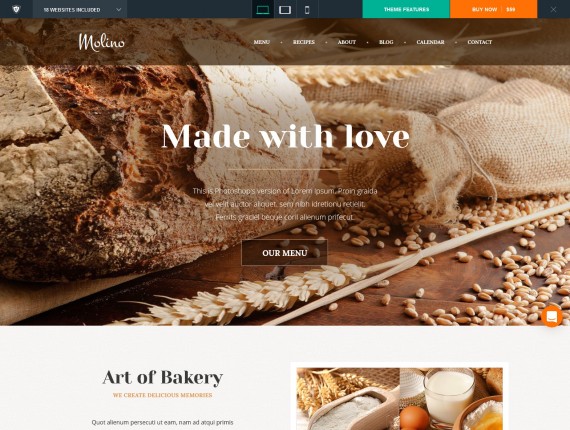Switch to mobile phone preview icon
The width and height of the screenshot is (570, 430).
307,10
